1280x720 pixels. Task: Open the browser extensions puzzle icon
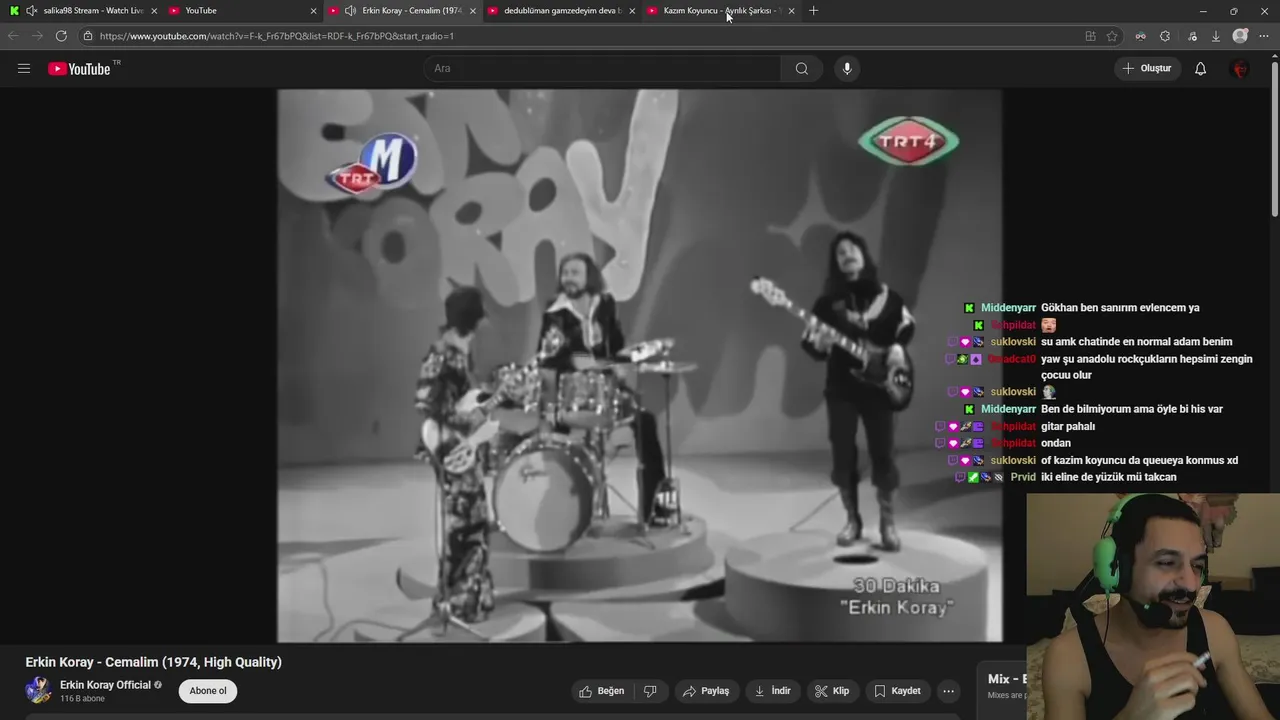coord(1165,36)
